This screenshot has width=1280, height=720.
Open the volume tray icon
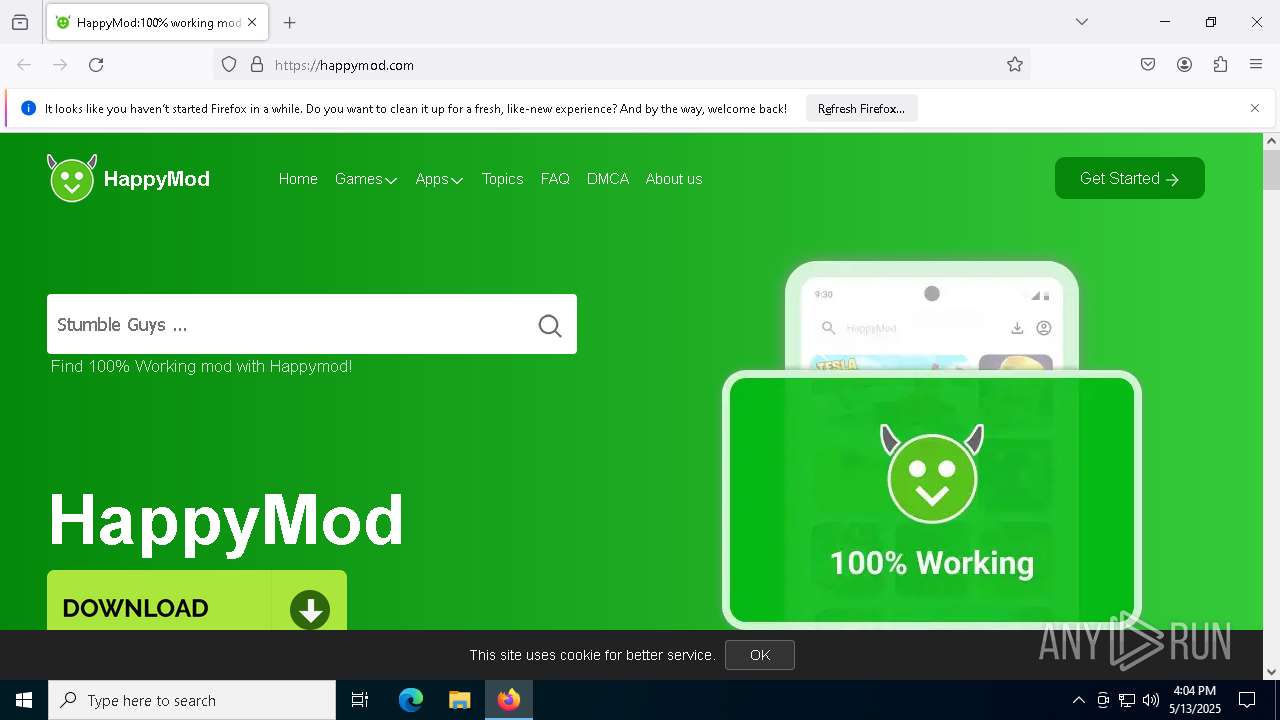point(1151,700)
